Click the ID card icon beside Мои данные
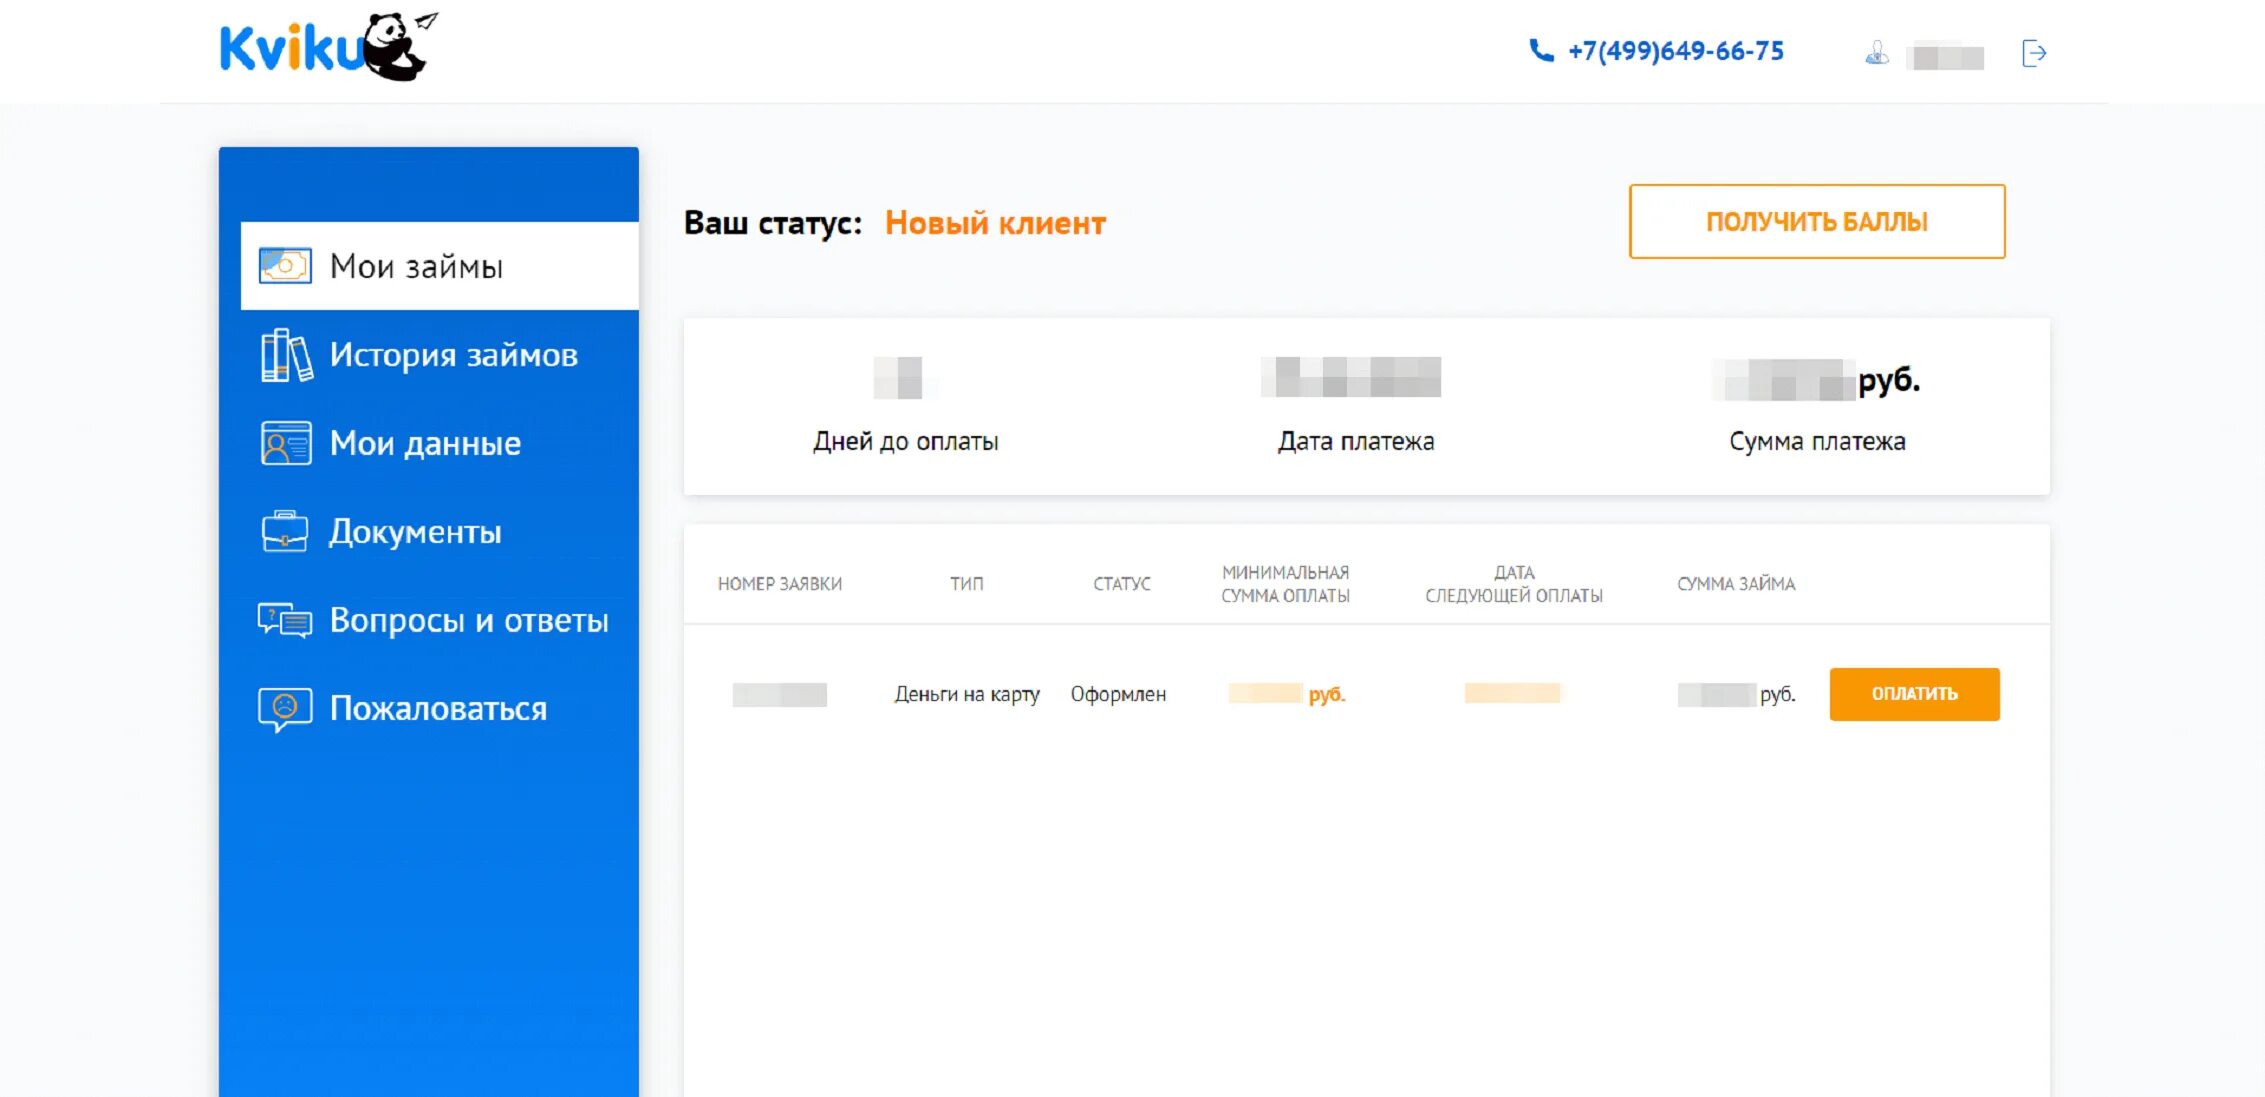Image resolution: width=2265 pixels, height=1097 pixels. [x=286, y=443]
